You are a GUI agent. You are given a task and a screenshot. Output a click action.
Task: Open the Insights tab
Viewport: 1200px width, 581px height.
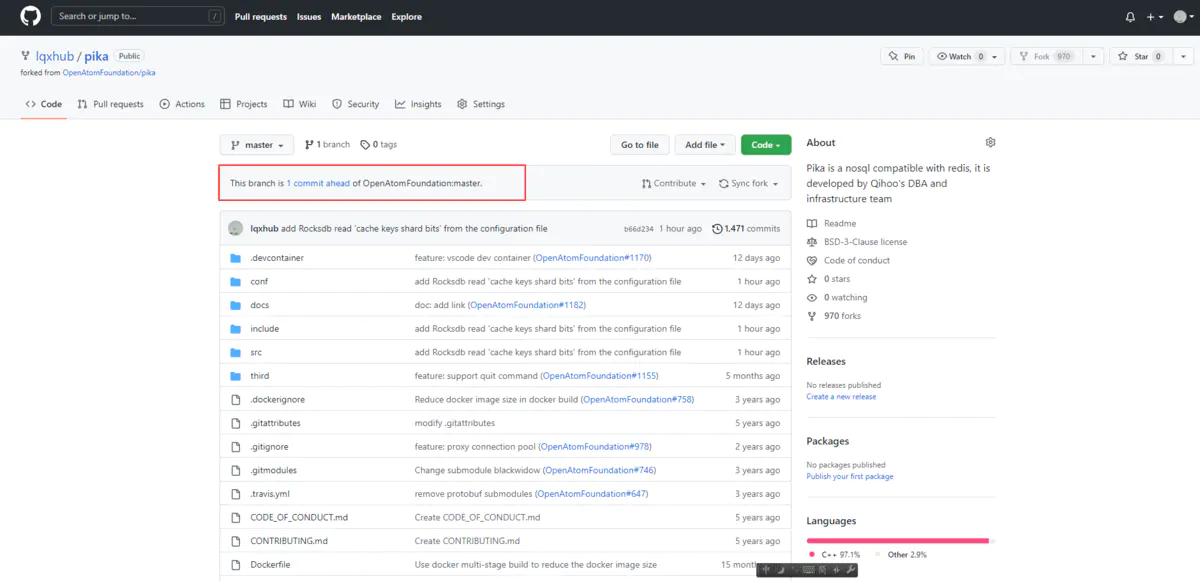click(x=418, y=104)
